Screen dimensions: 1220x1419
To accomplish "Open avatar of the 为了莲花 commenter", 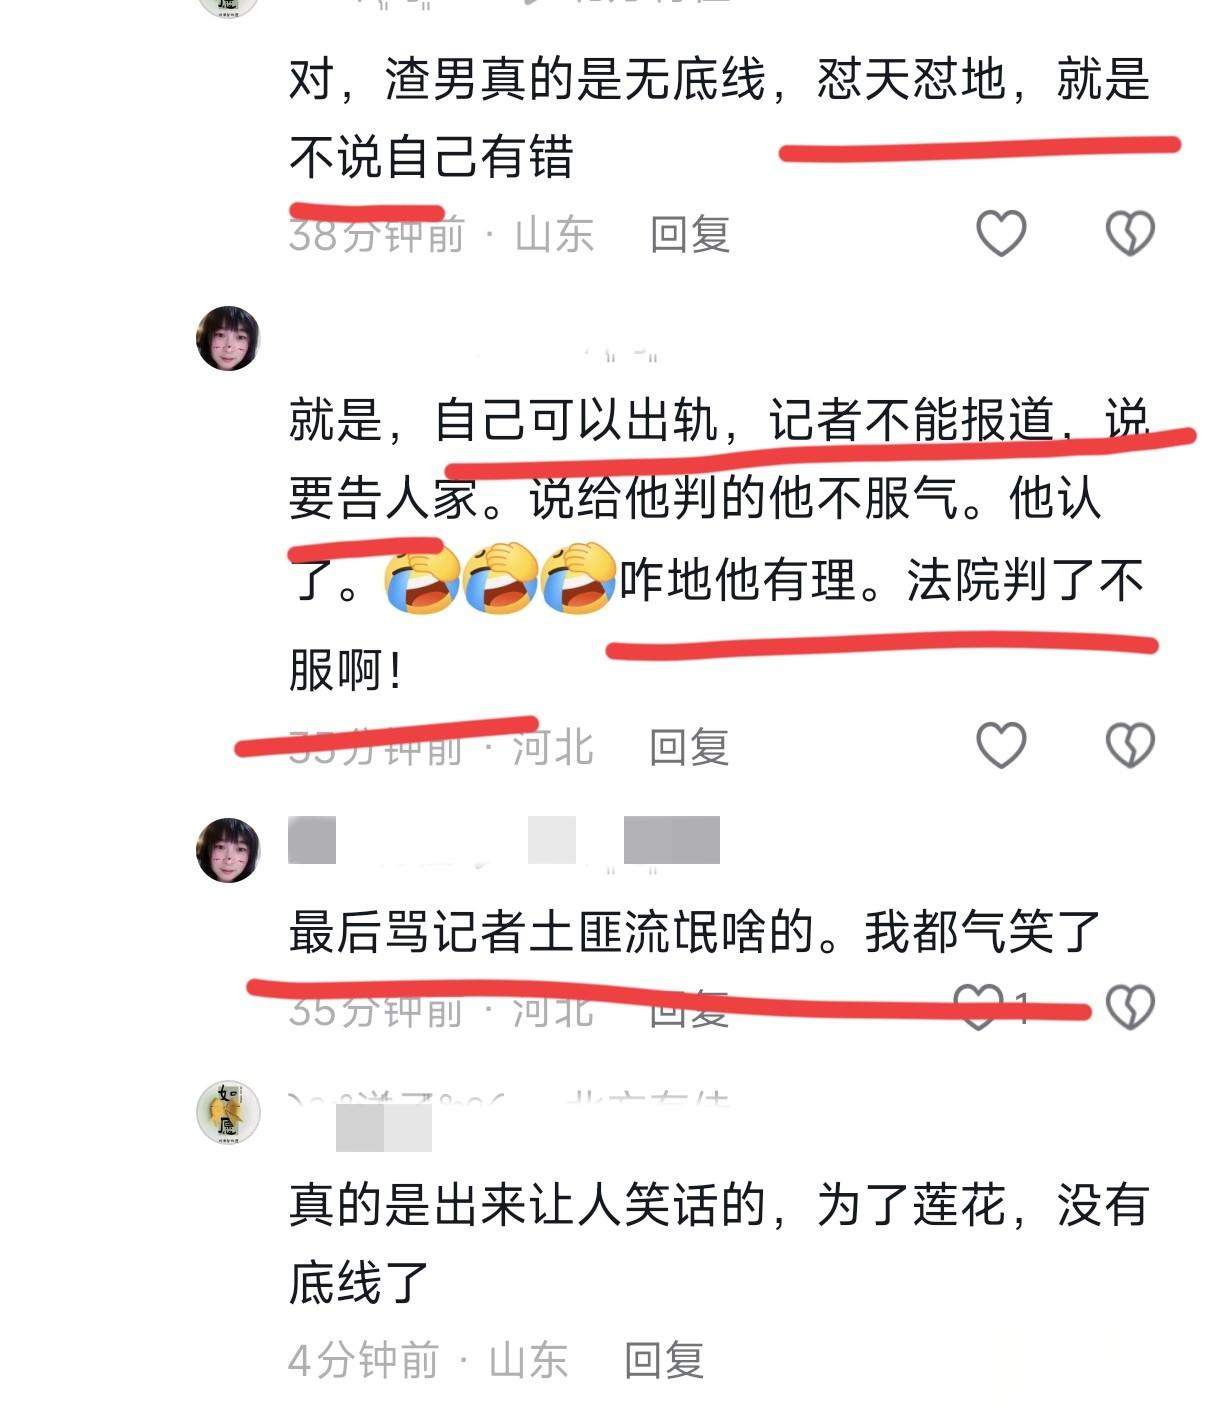I will (228, 1112).
